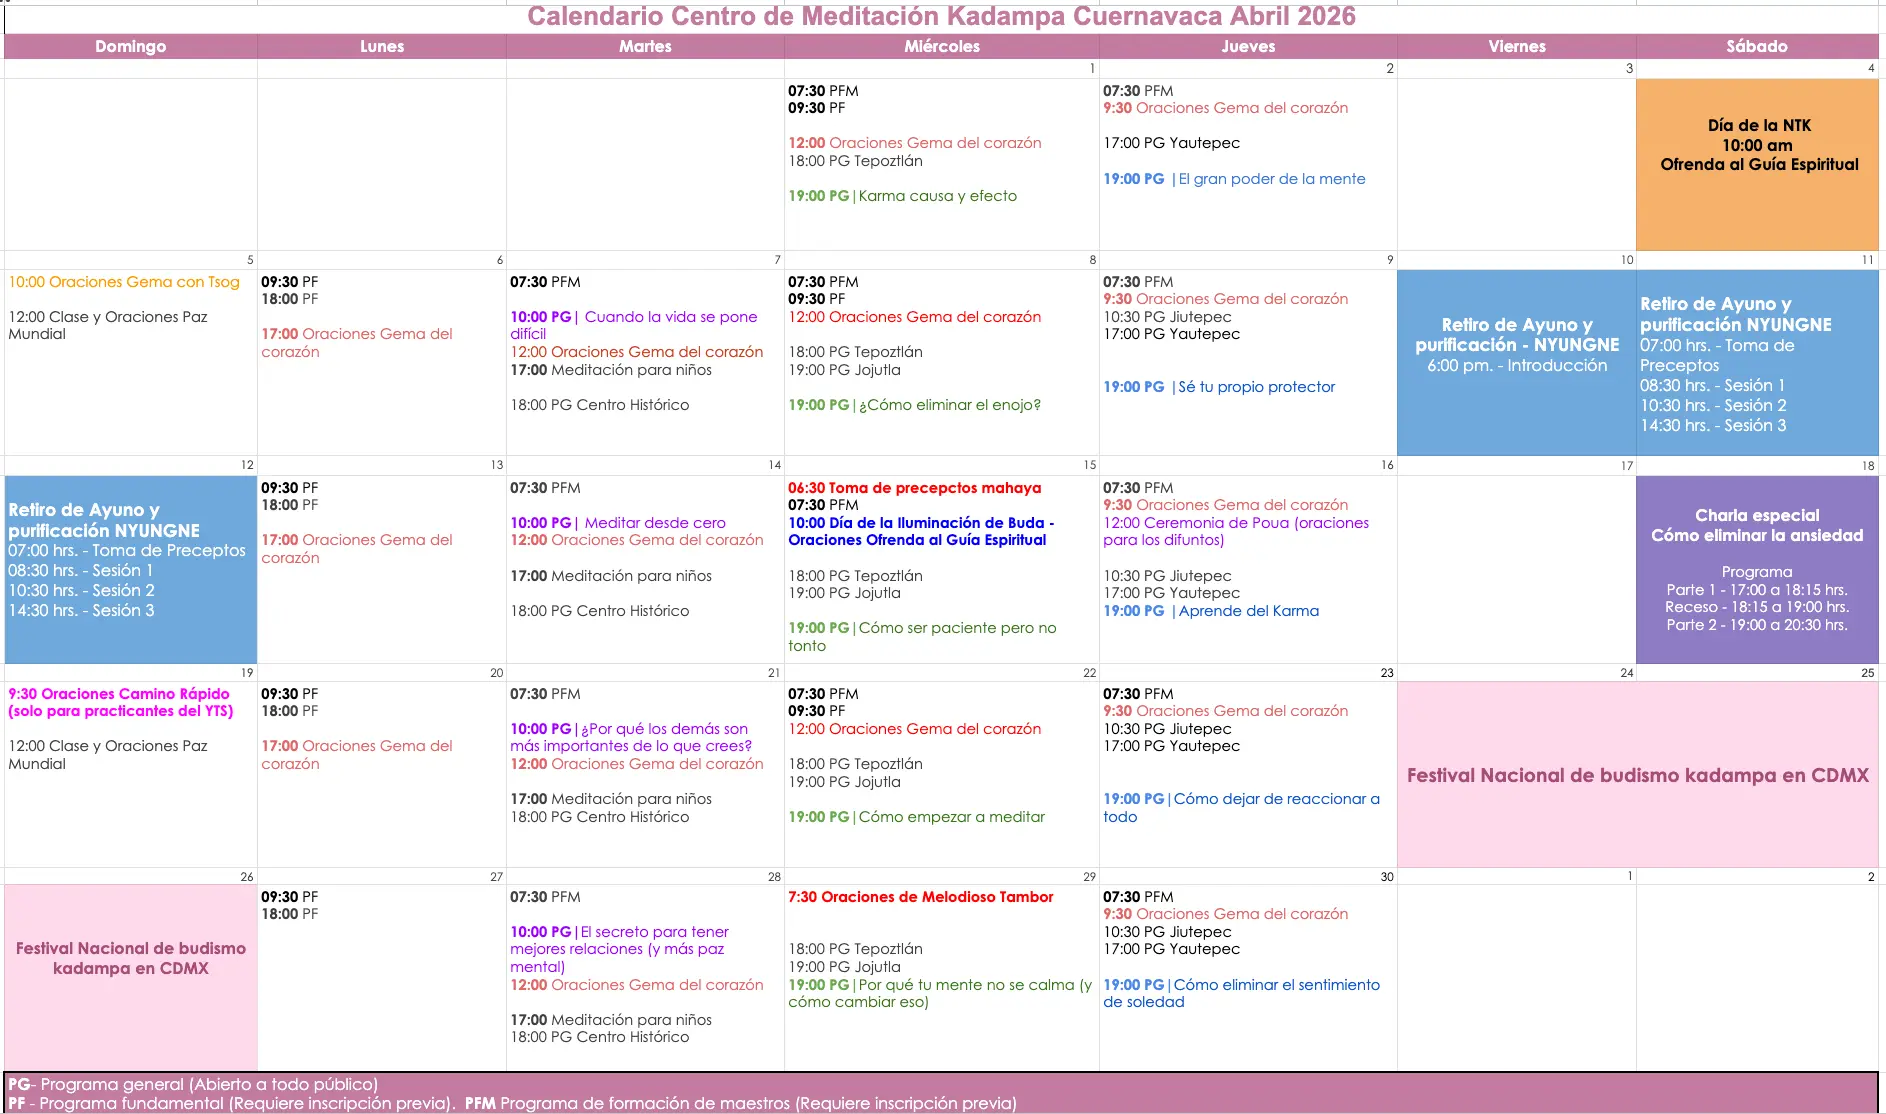Click the PG Programa general legend line
The width and height of the screenshot is (1886, 1114).
(x=193, y=1084)
